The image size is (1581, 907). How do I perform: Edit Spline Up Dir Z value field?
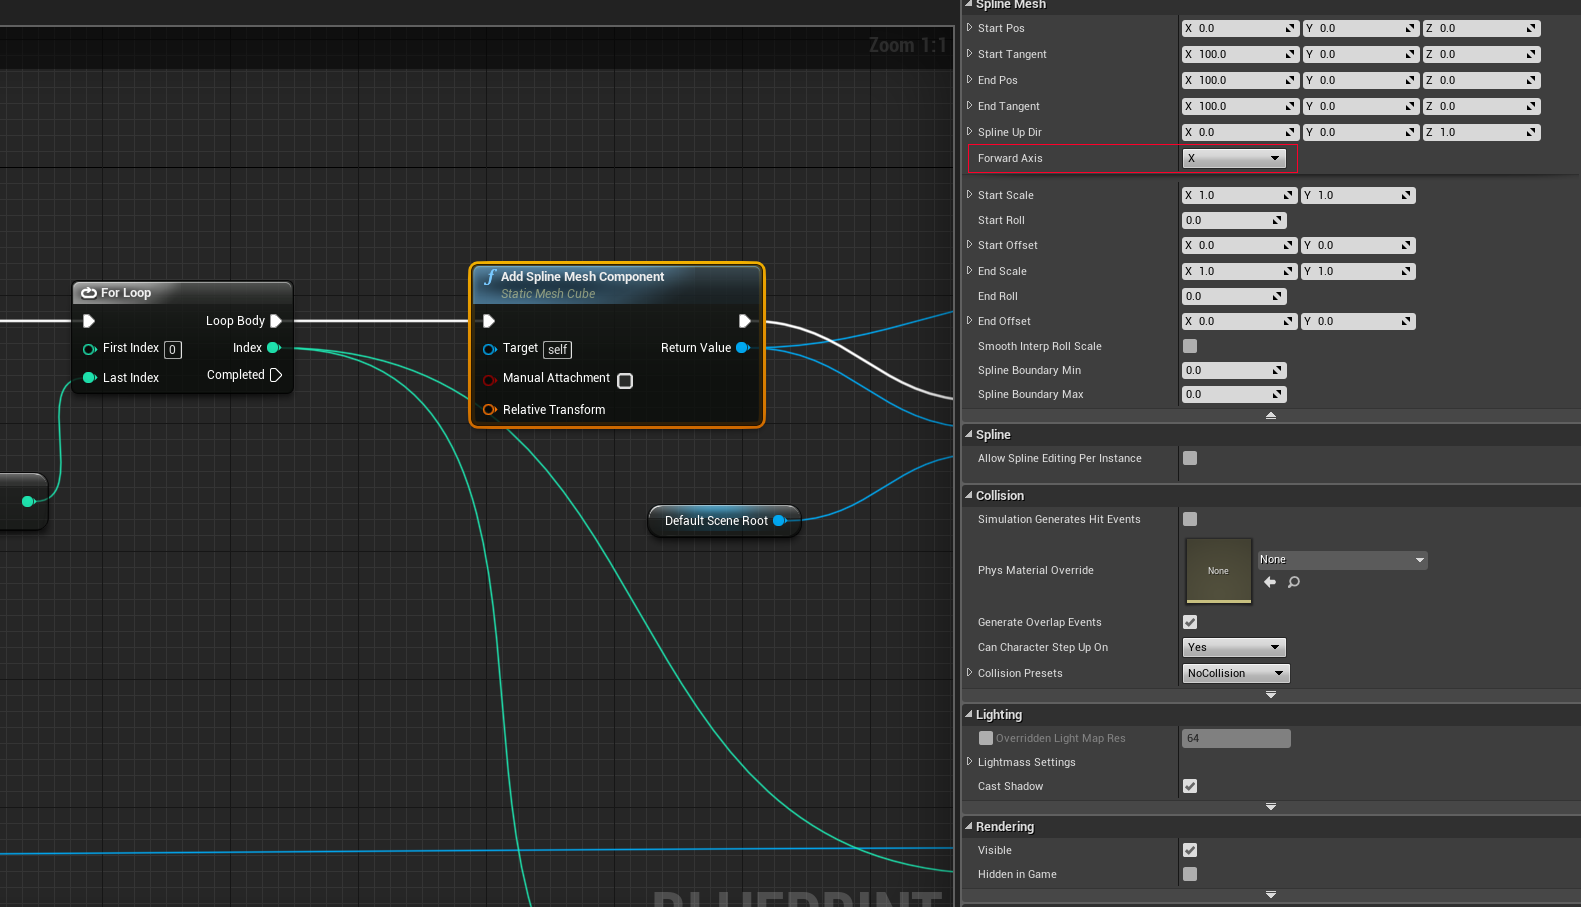click(1482, 132)
